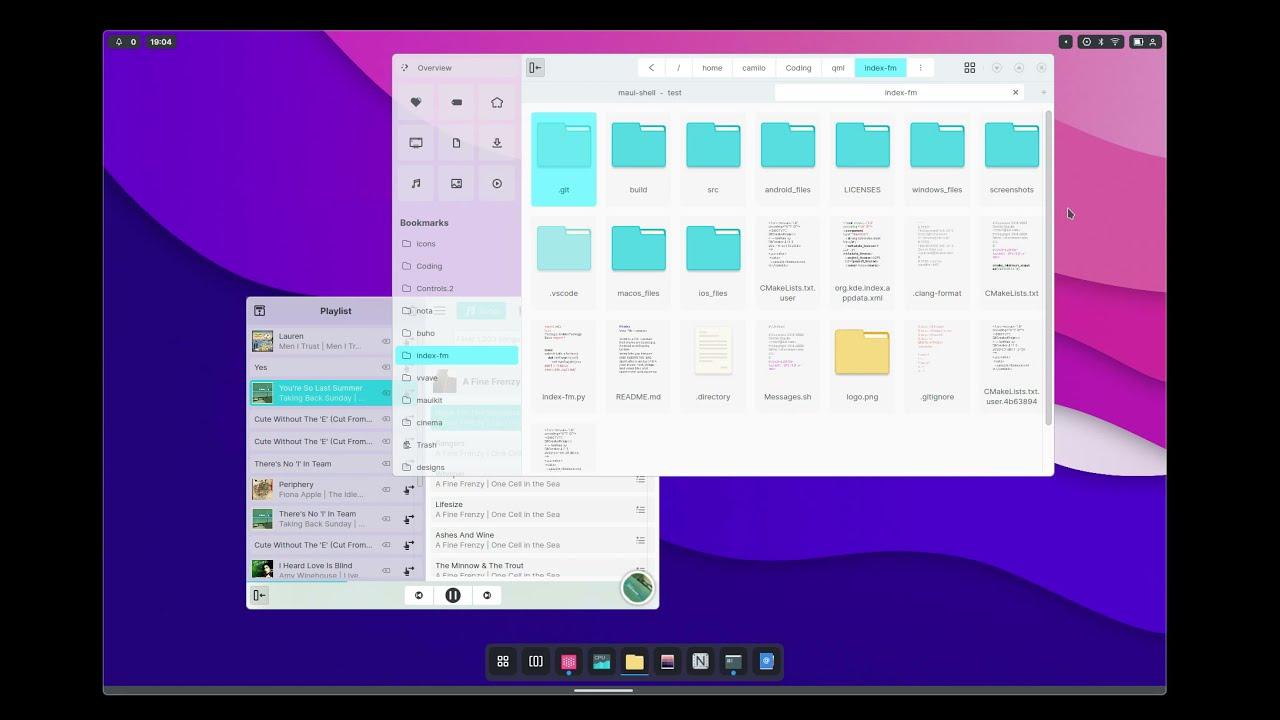Switch to maui-shell - test tab
1280x720 pixels.
pyautogui.click(x=650, y=92)
